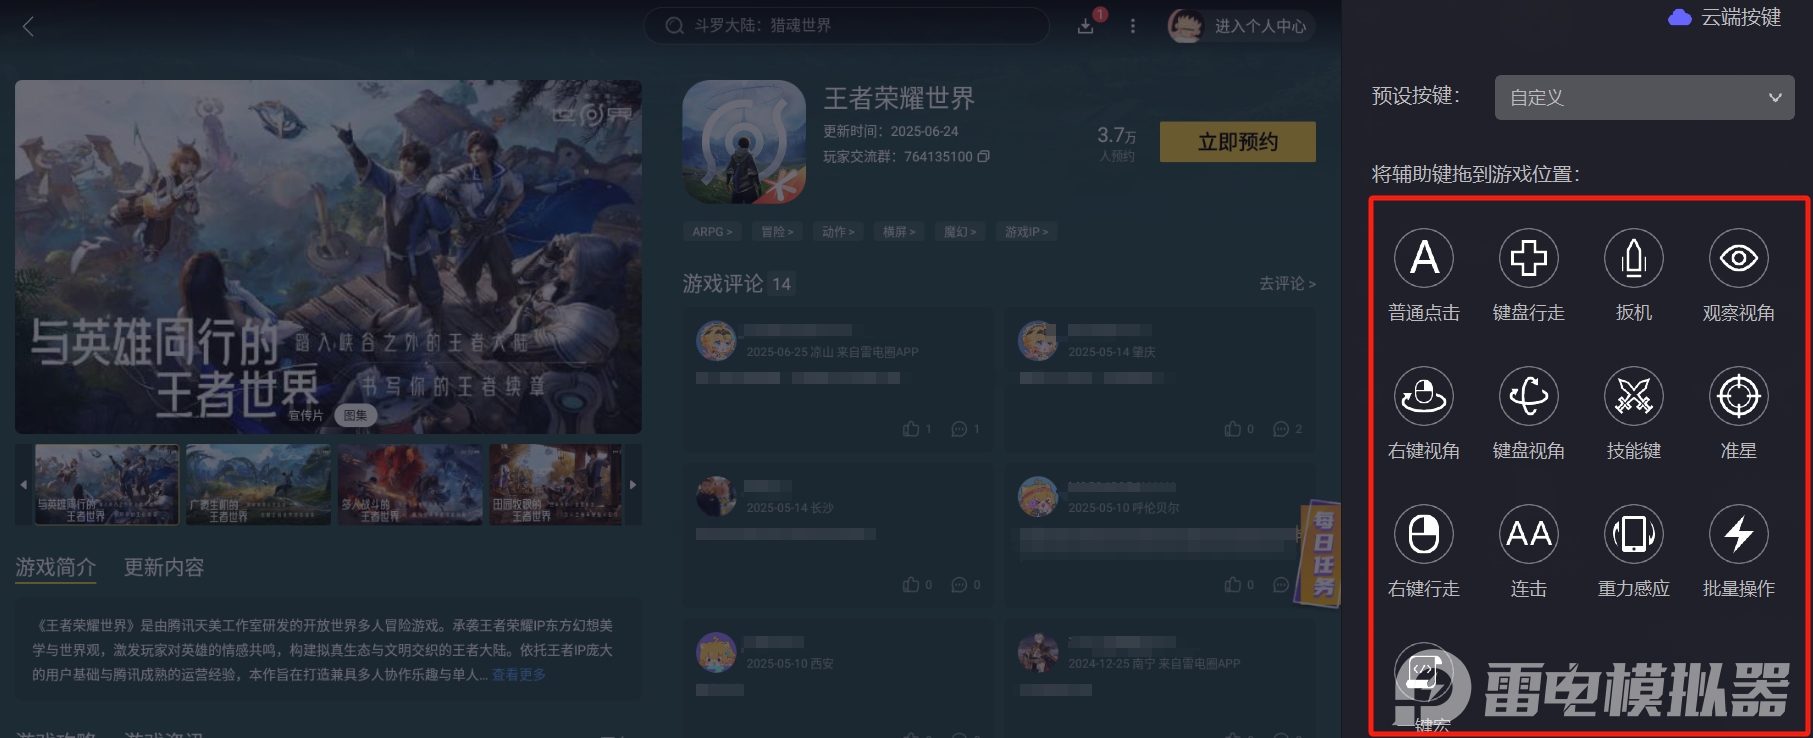Choose the 技能键 crossed swords icon
Image resolution: width=1813 pixels, height=738 pixels.
coord(1634,396)
